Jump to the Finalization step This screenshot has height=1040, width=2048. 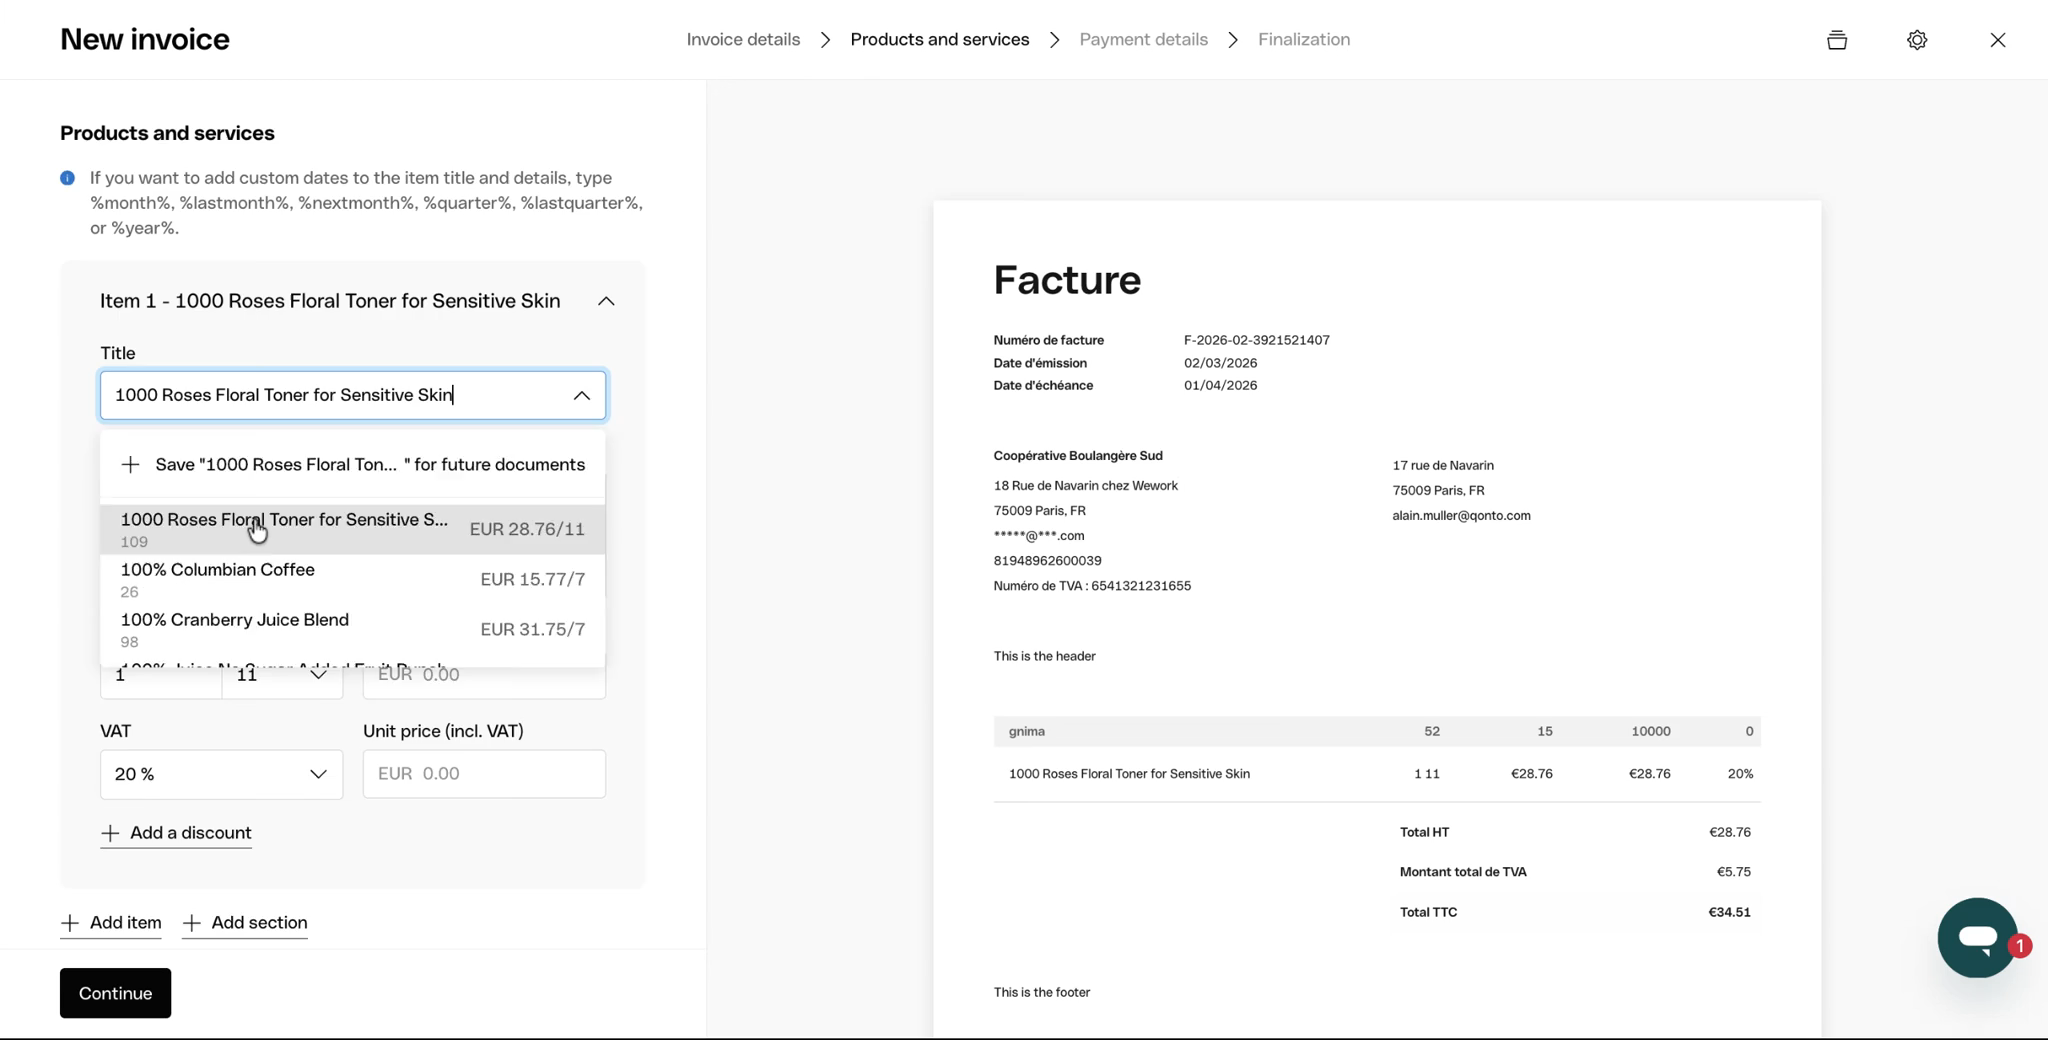[x=1303, y=40]
